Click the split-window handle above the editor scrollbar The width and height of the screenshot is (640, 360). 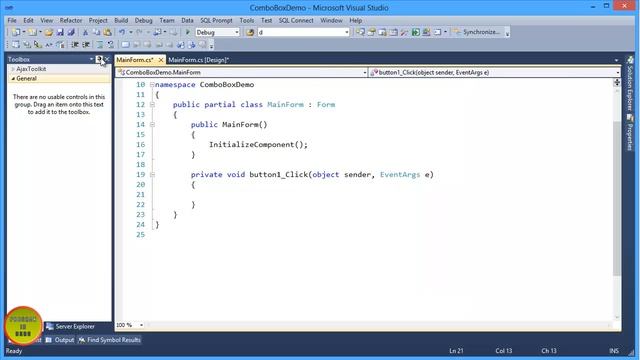[617, 82]
